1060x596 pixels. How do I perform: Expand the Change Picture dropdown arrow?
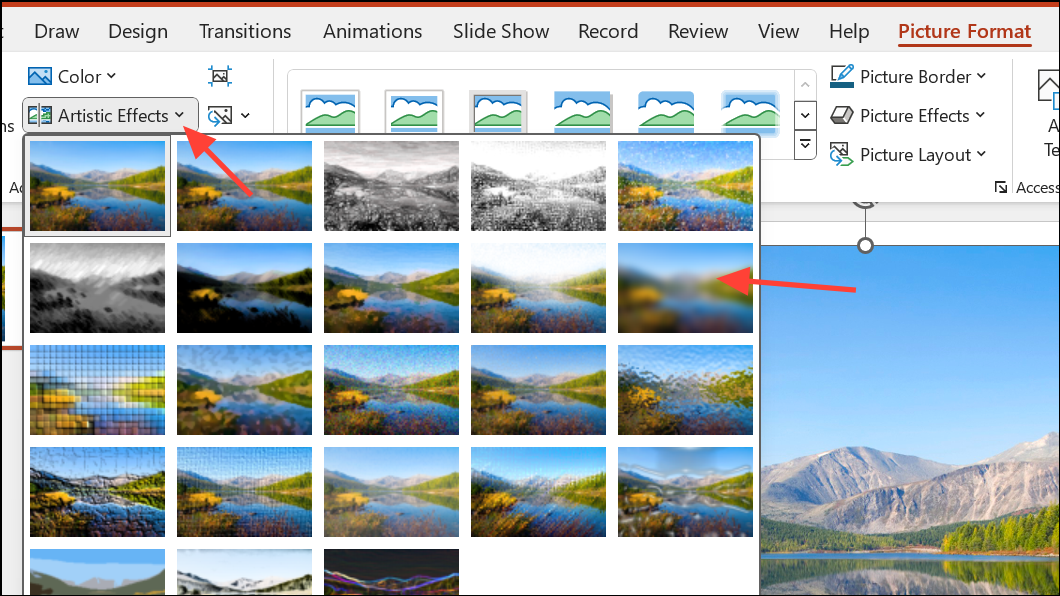click(x=245, y=116)
